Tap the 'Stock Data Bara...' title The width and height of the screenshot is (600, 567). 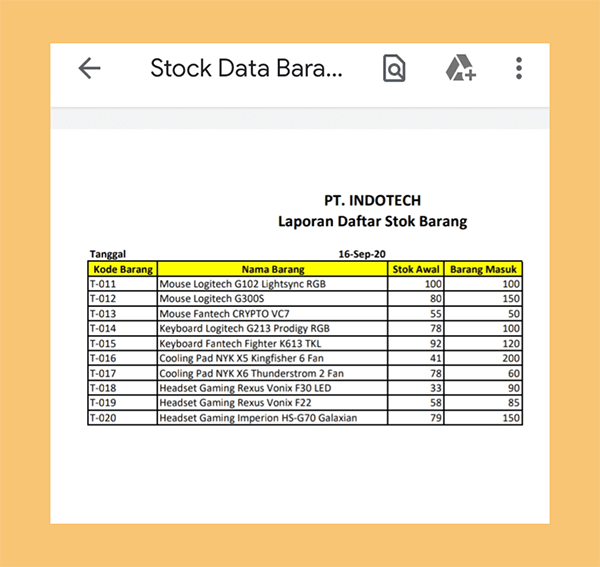coord(246,68)
